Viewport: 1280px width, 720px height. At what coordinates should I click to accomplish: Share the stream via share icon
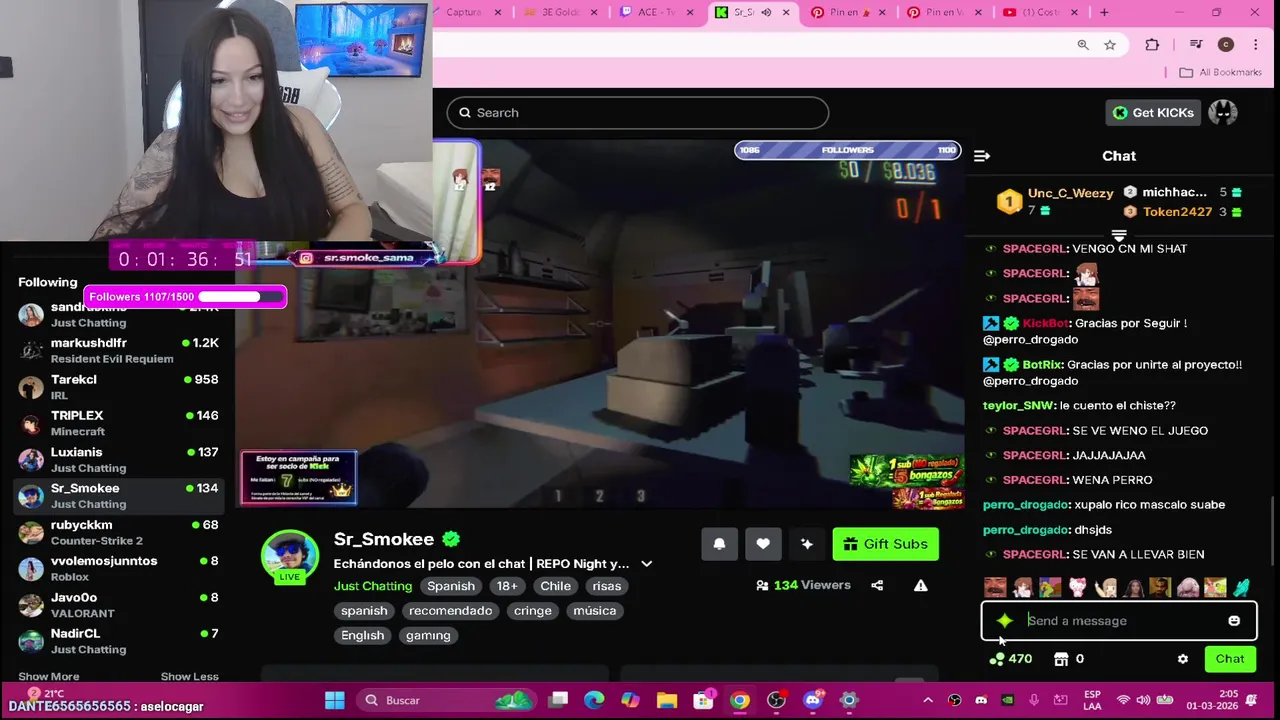tap(877, 586)
